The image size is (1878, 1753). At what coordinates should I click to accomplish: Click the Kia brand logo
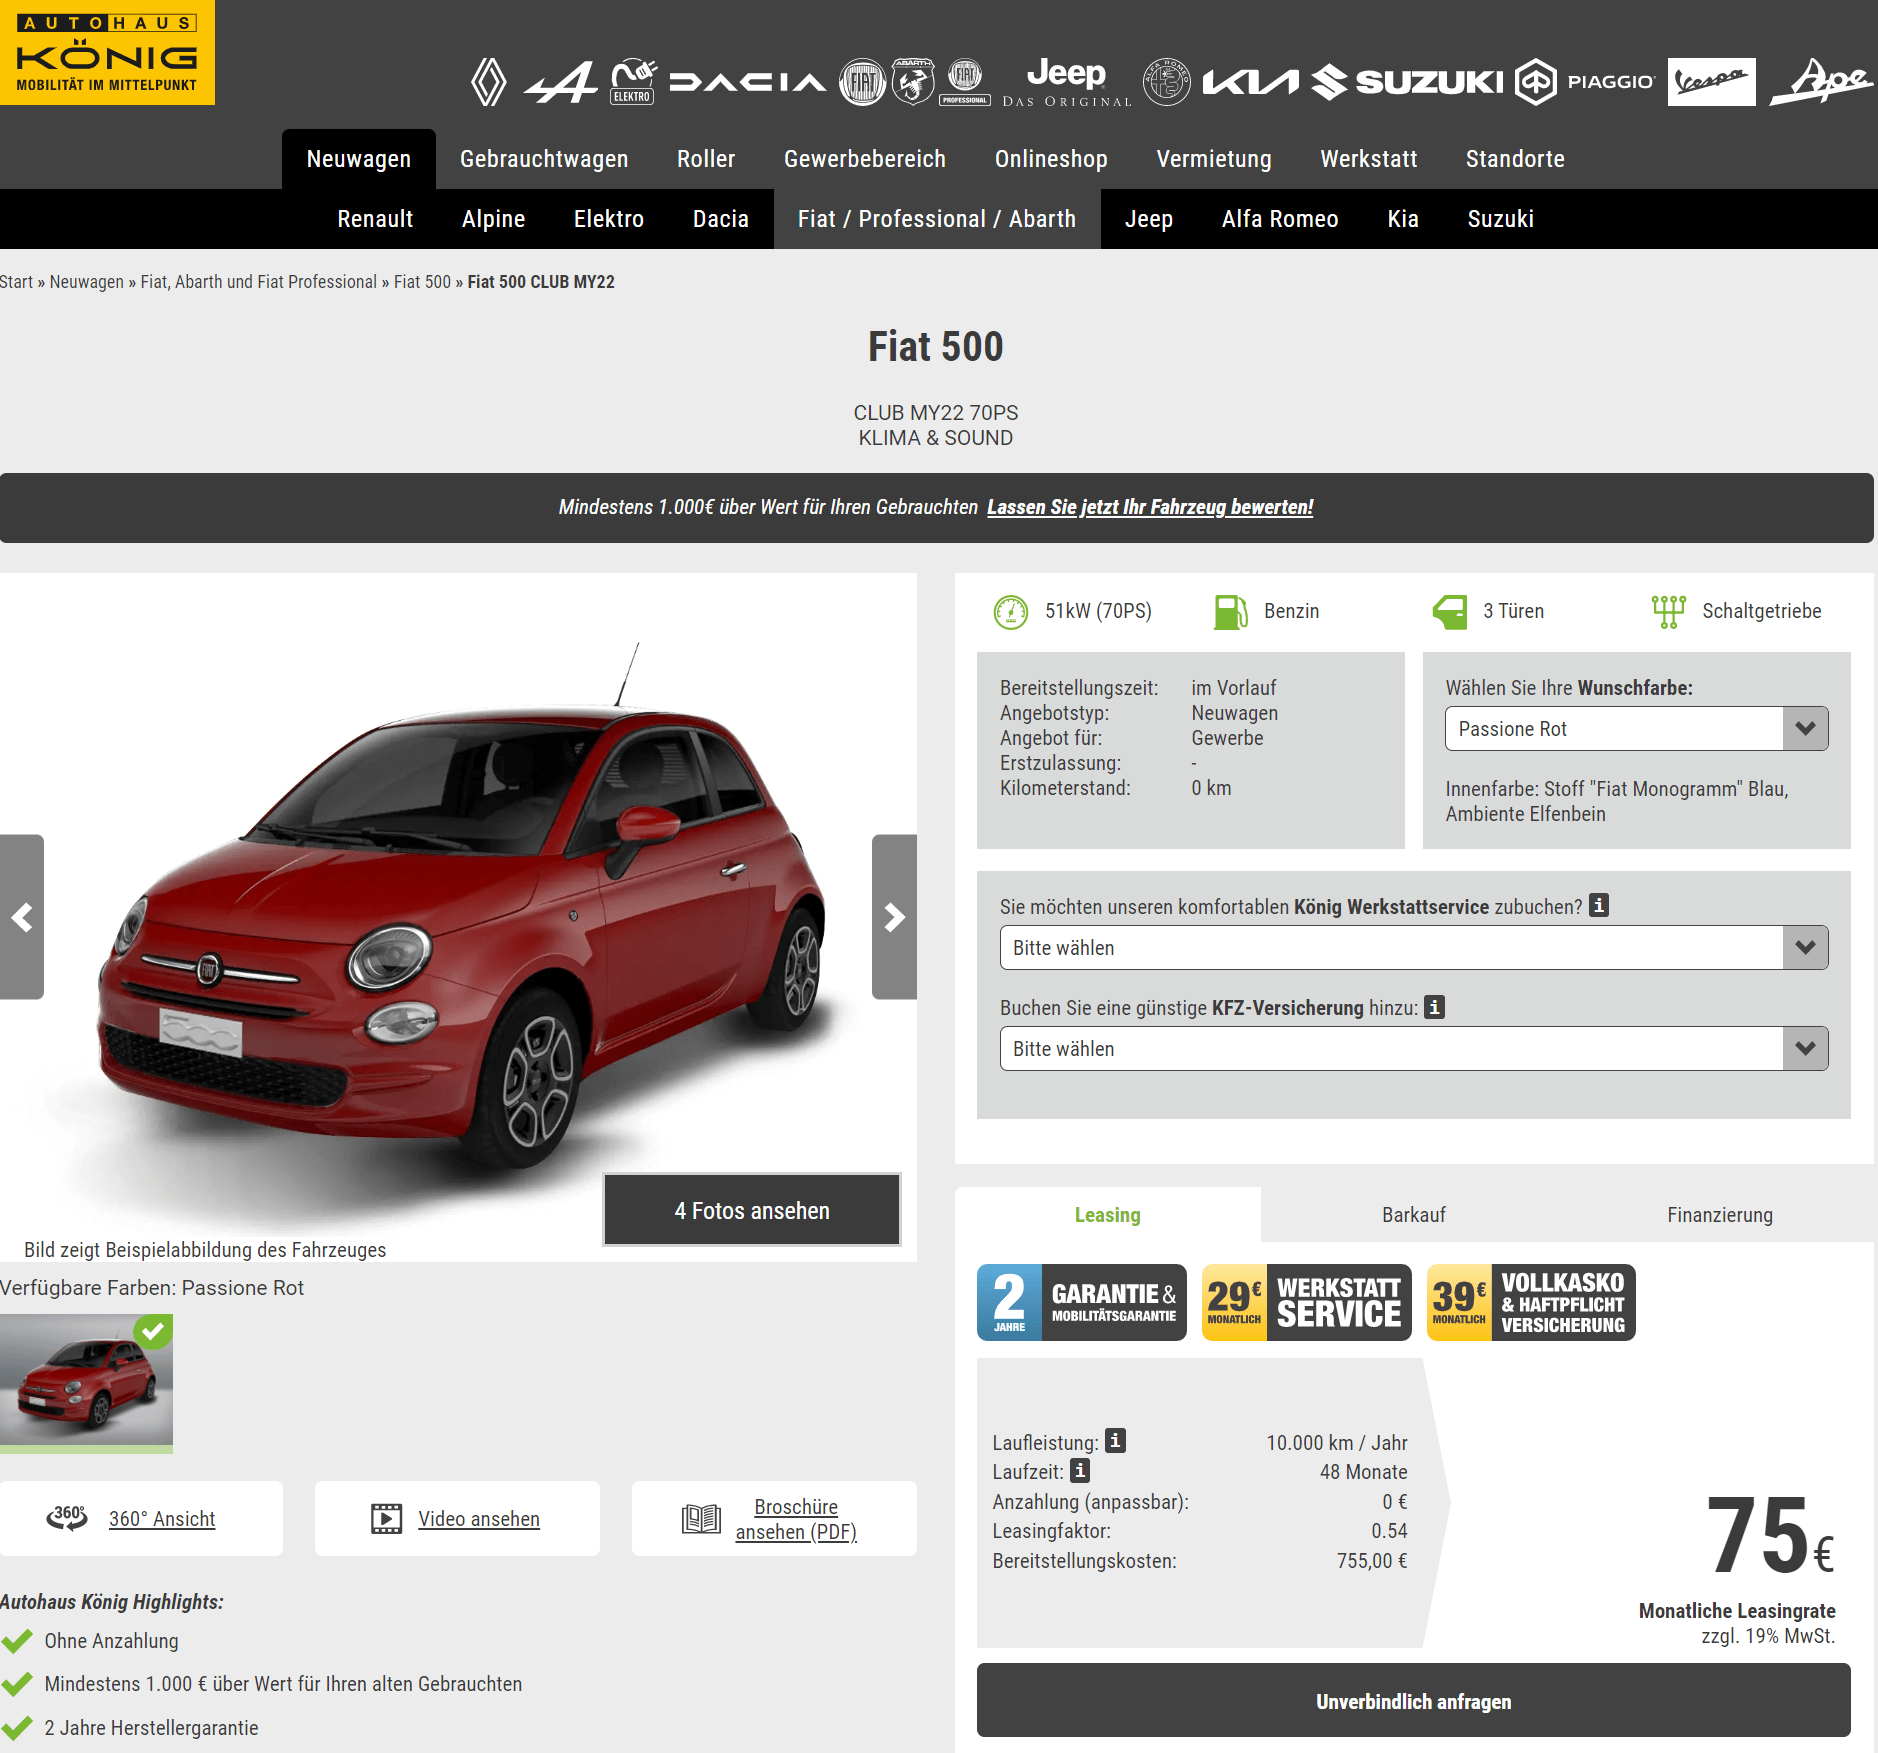[x=1250, y=81]
